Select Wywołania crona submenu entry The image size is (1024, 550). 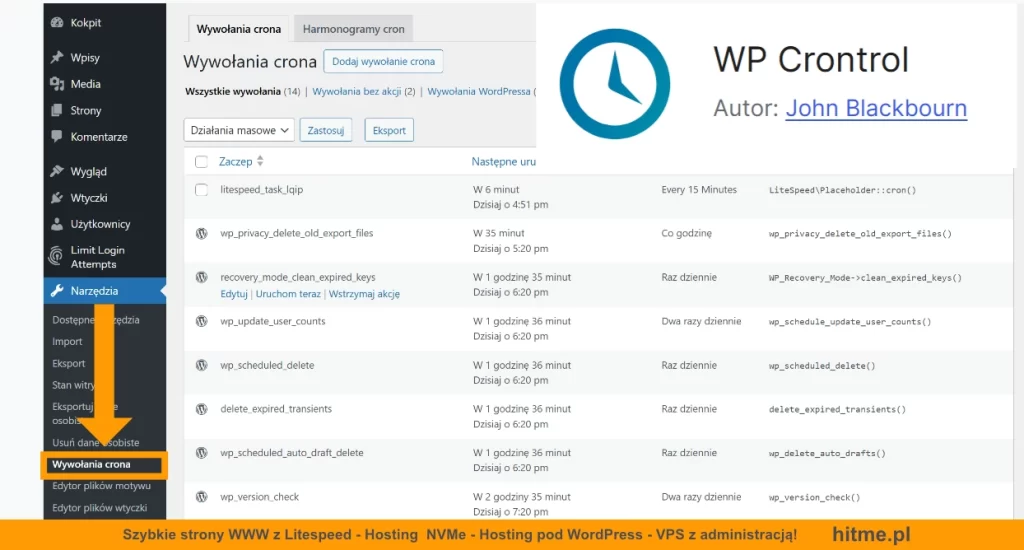[91, 464]
